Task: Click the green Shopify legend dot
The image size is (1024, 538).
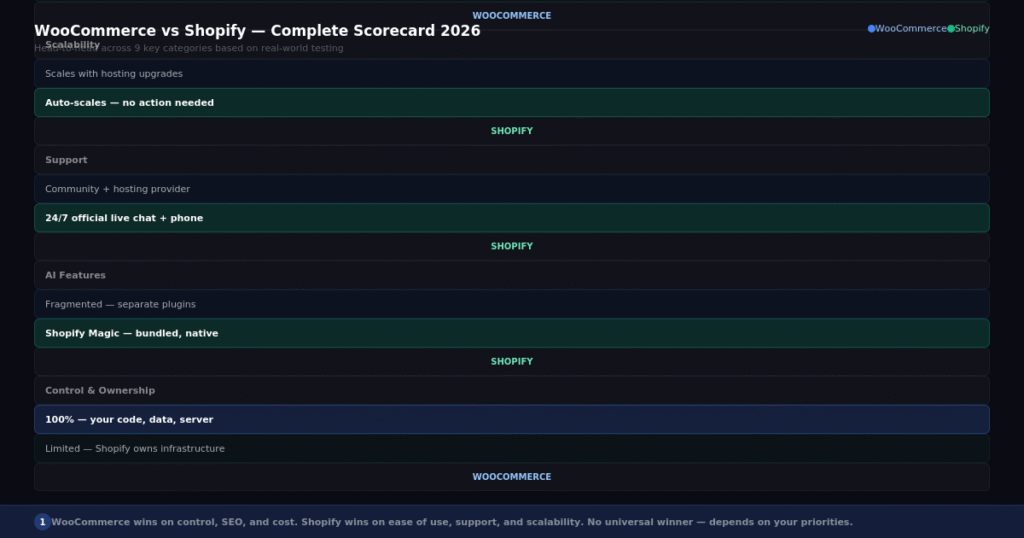Action: pyautogui.click(x=951, y=29)
